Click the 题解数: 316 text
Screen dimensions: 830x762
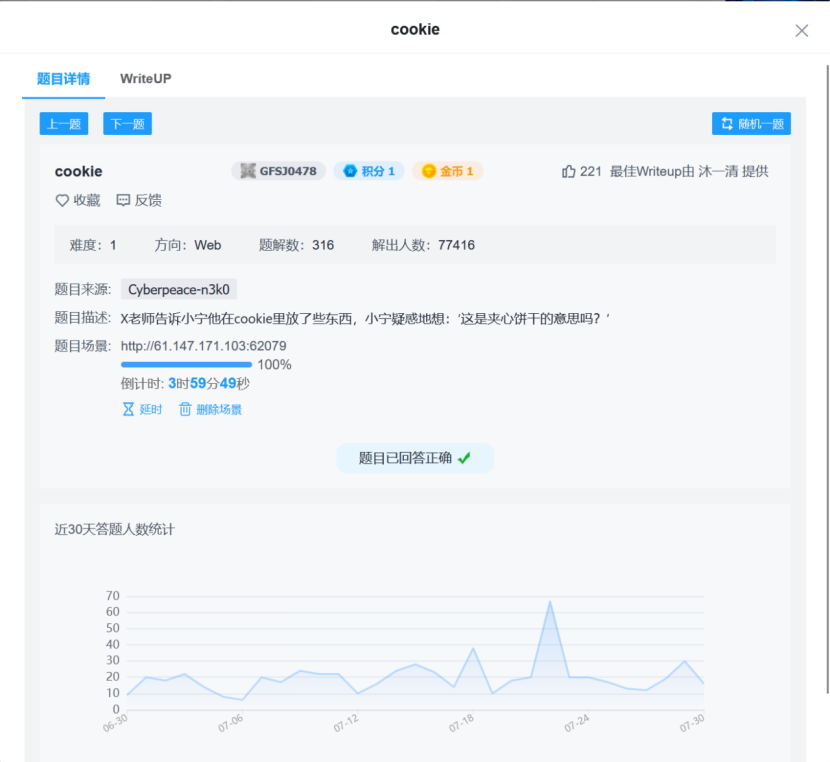pyautogui.click(x=296, y=245)
